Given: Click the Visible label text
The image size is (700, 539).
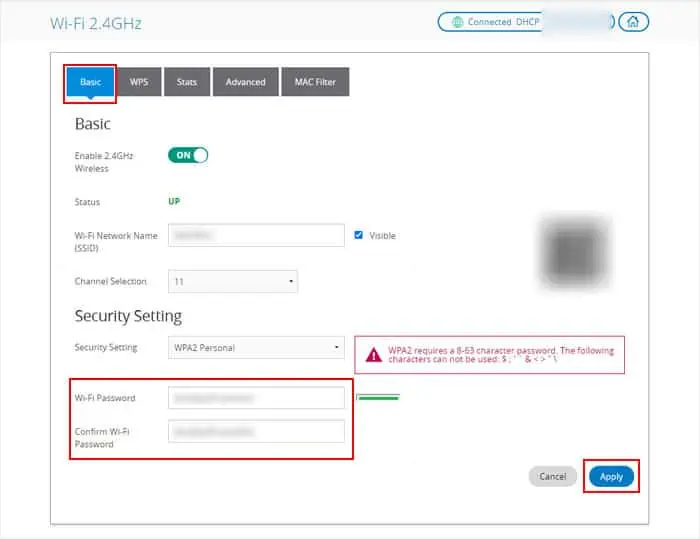Looking at the screenshot, I should [x=382, y=236].
